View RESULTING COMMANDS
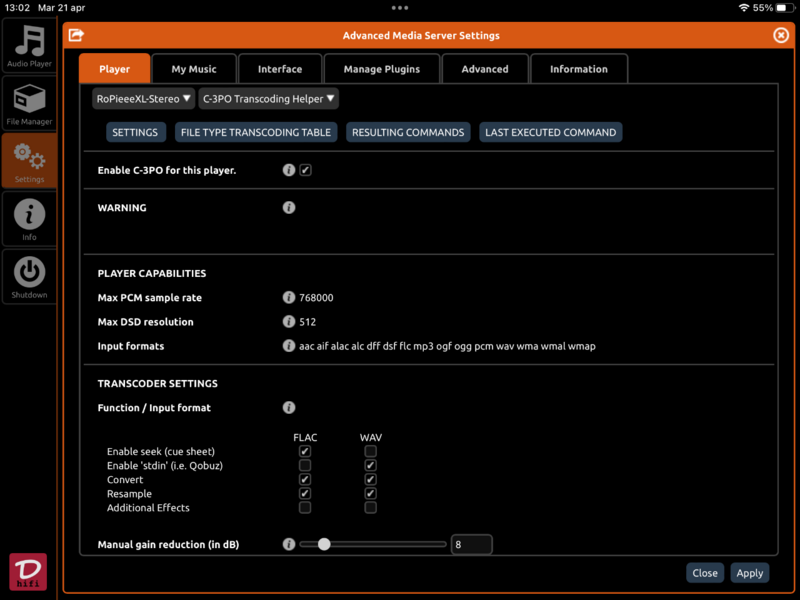Screen dimensions: 800x600 pyautogui.click(x=408, y=132)
